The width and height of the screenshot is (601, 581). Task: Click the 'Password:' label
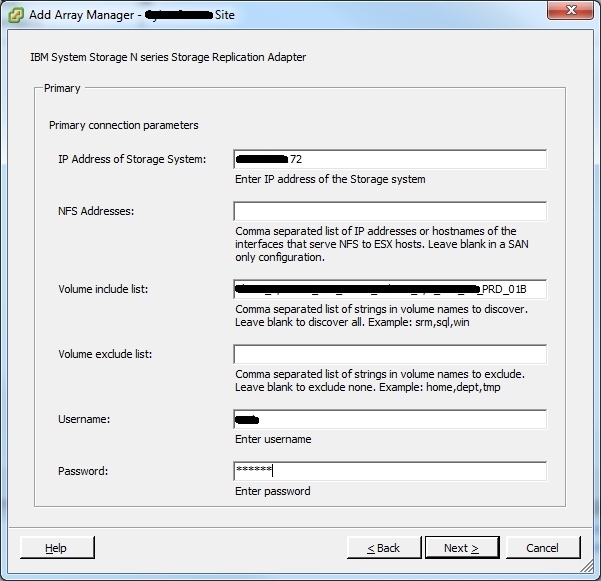(83, 471)
